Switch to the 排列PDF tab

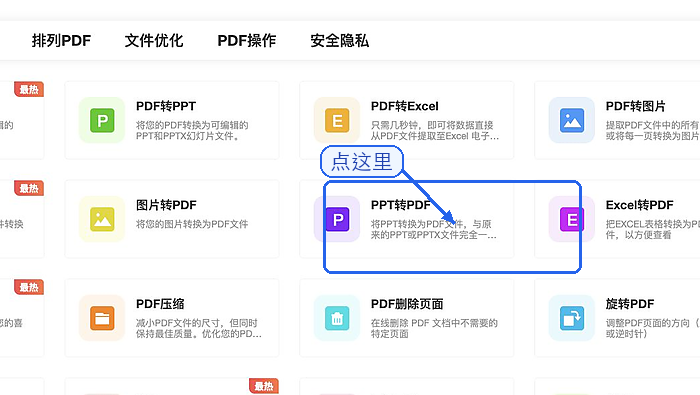[x=61, y=41]
